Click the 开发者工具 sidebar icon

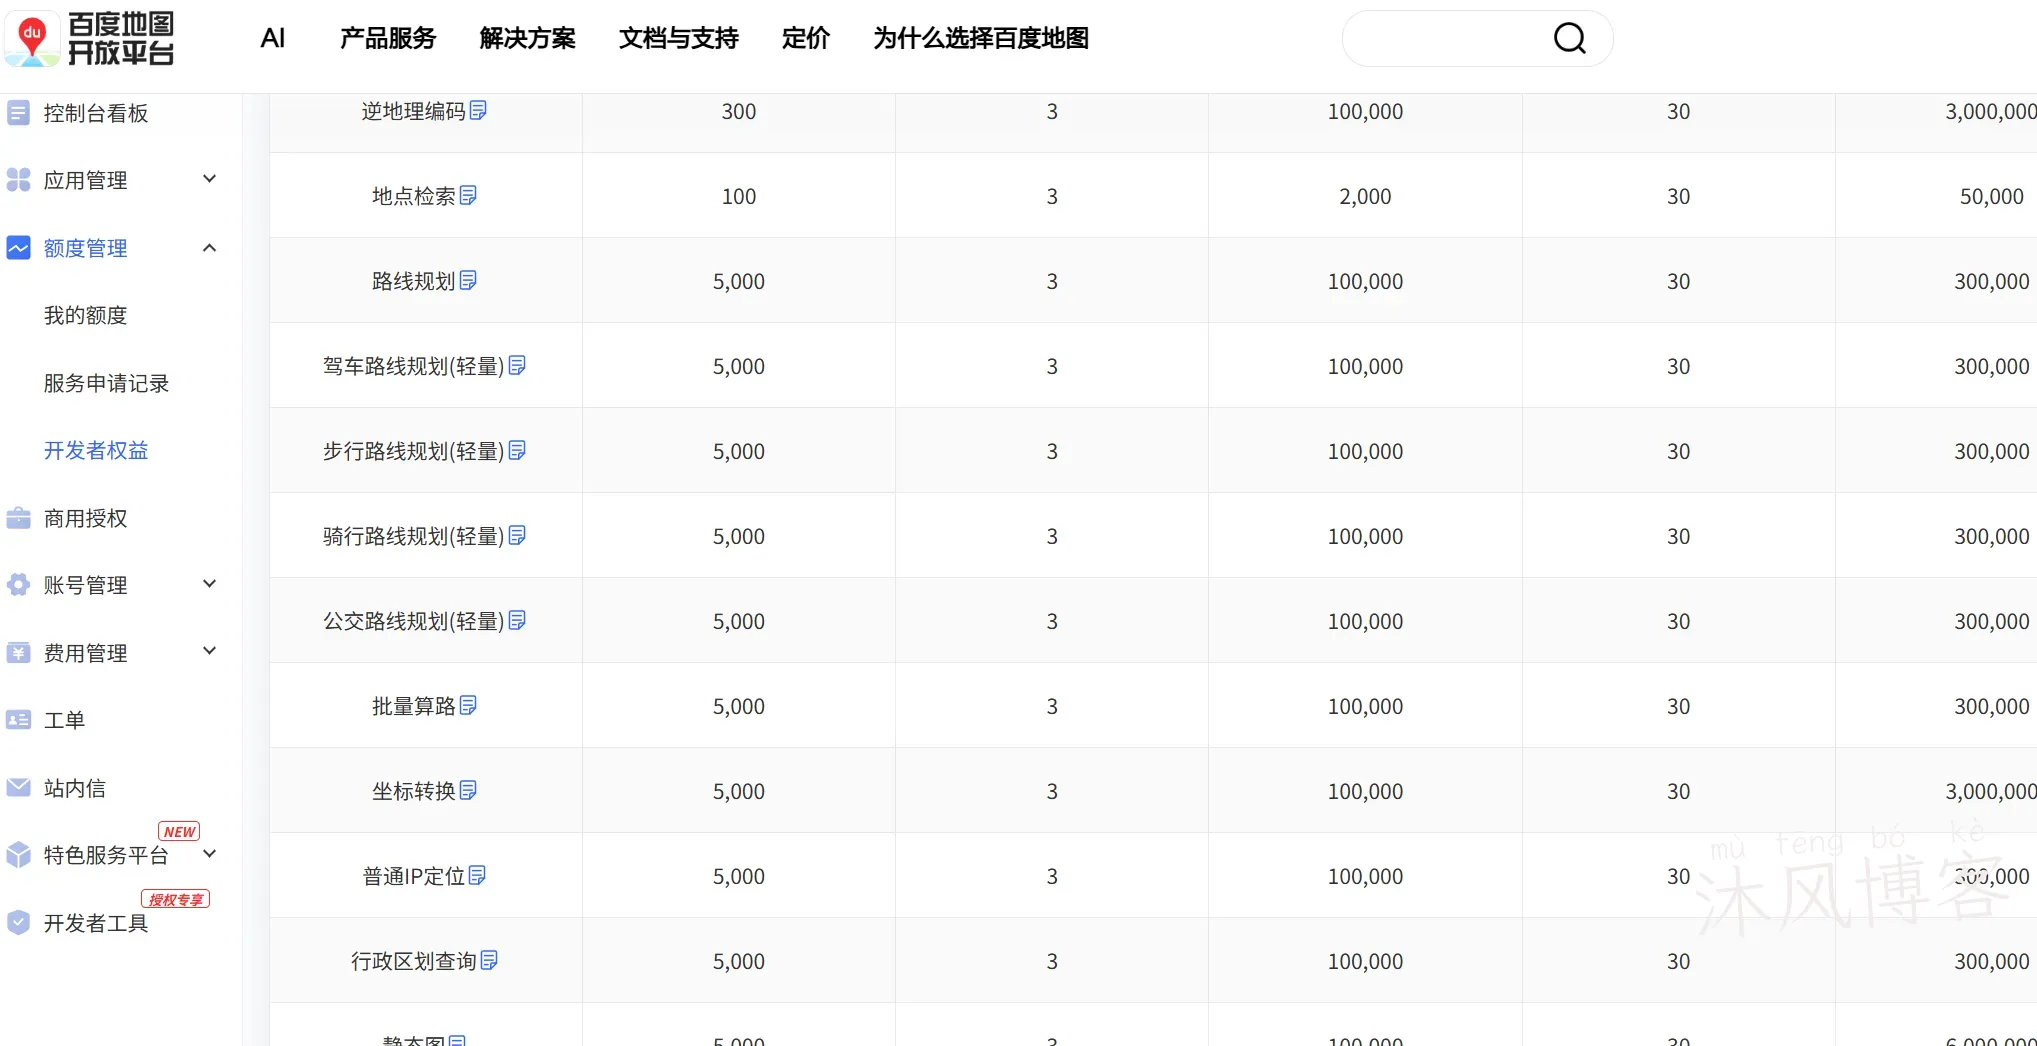tap(18, 923)
